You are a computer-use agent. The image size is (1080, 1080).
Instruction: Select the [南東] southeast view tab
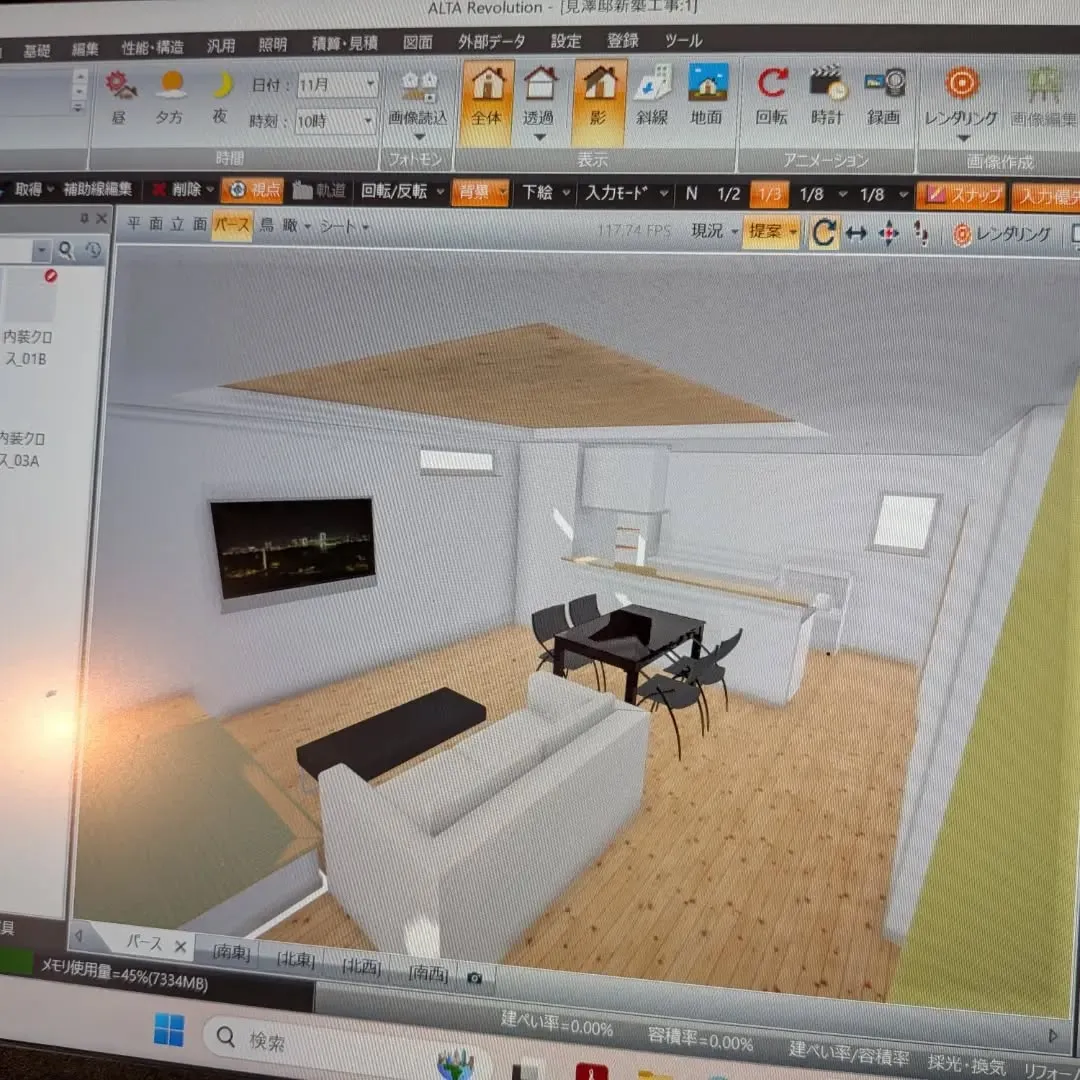231,952
